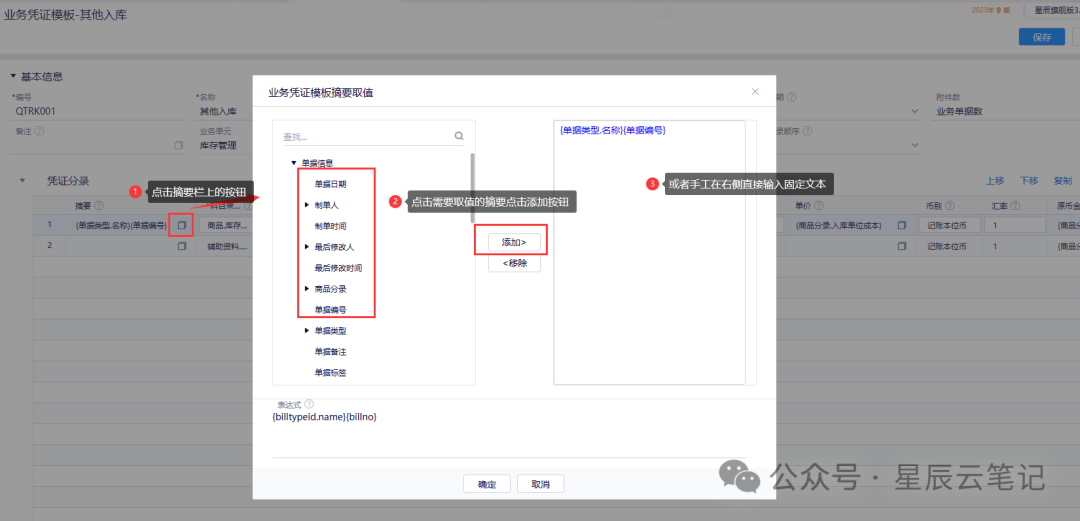Click expression text {billtypeid.name}{billno}
Image resolution: width=1080 pixels, height=521 pixels.
324,417
